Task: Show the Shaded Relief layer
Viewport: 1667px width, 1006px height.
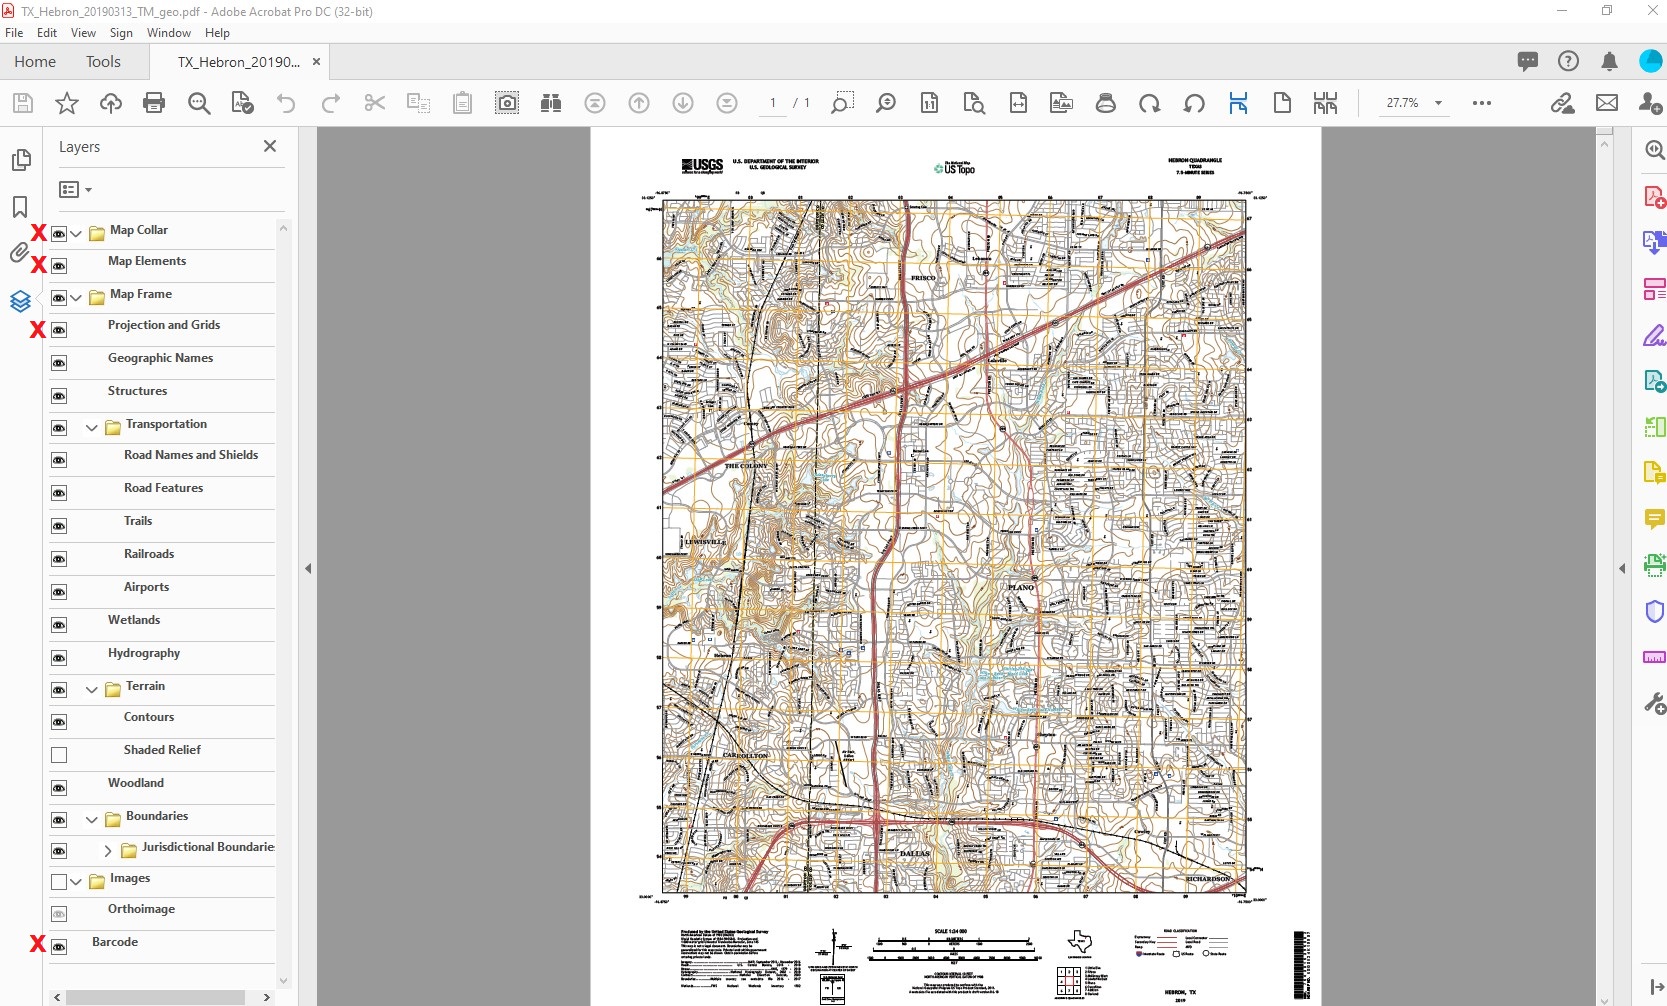Action: [59, 754]
